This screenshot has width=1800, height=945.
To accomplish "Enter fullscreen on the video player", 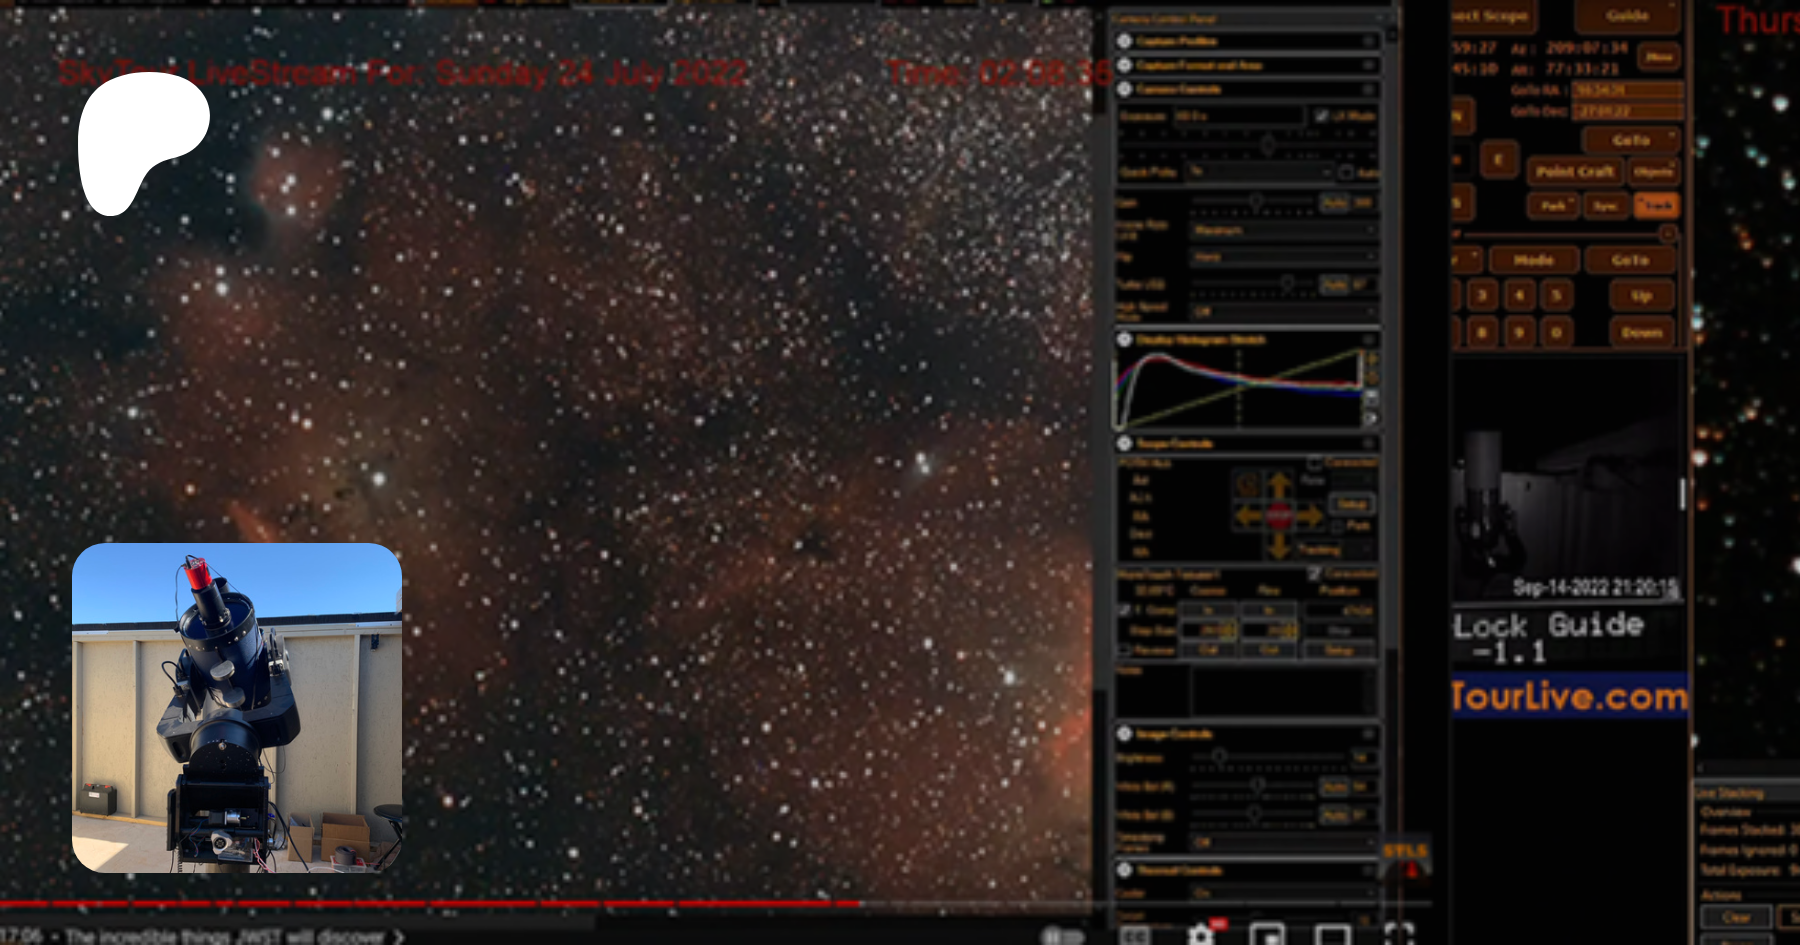I will point(1398,935).
